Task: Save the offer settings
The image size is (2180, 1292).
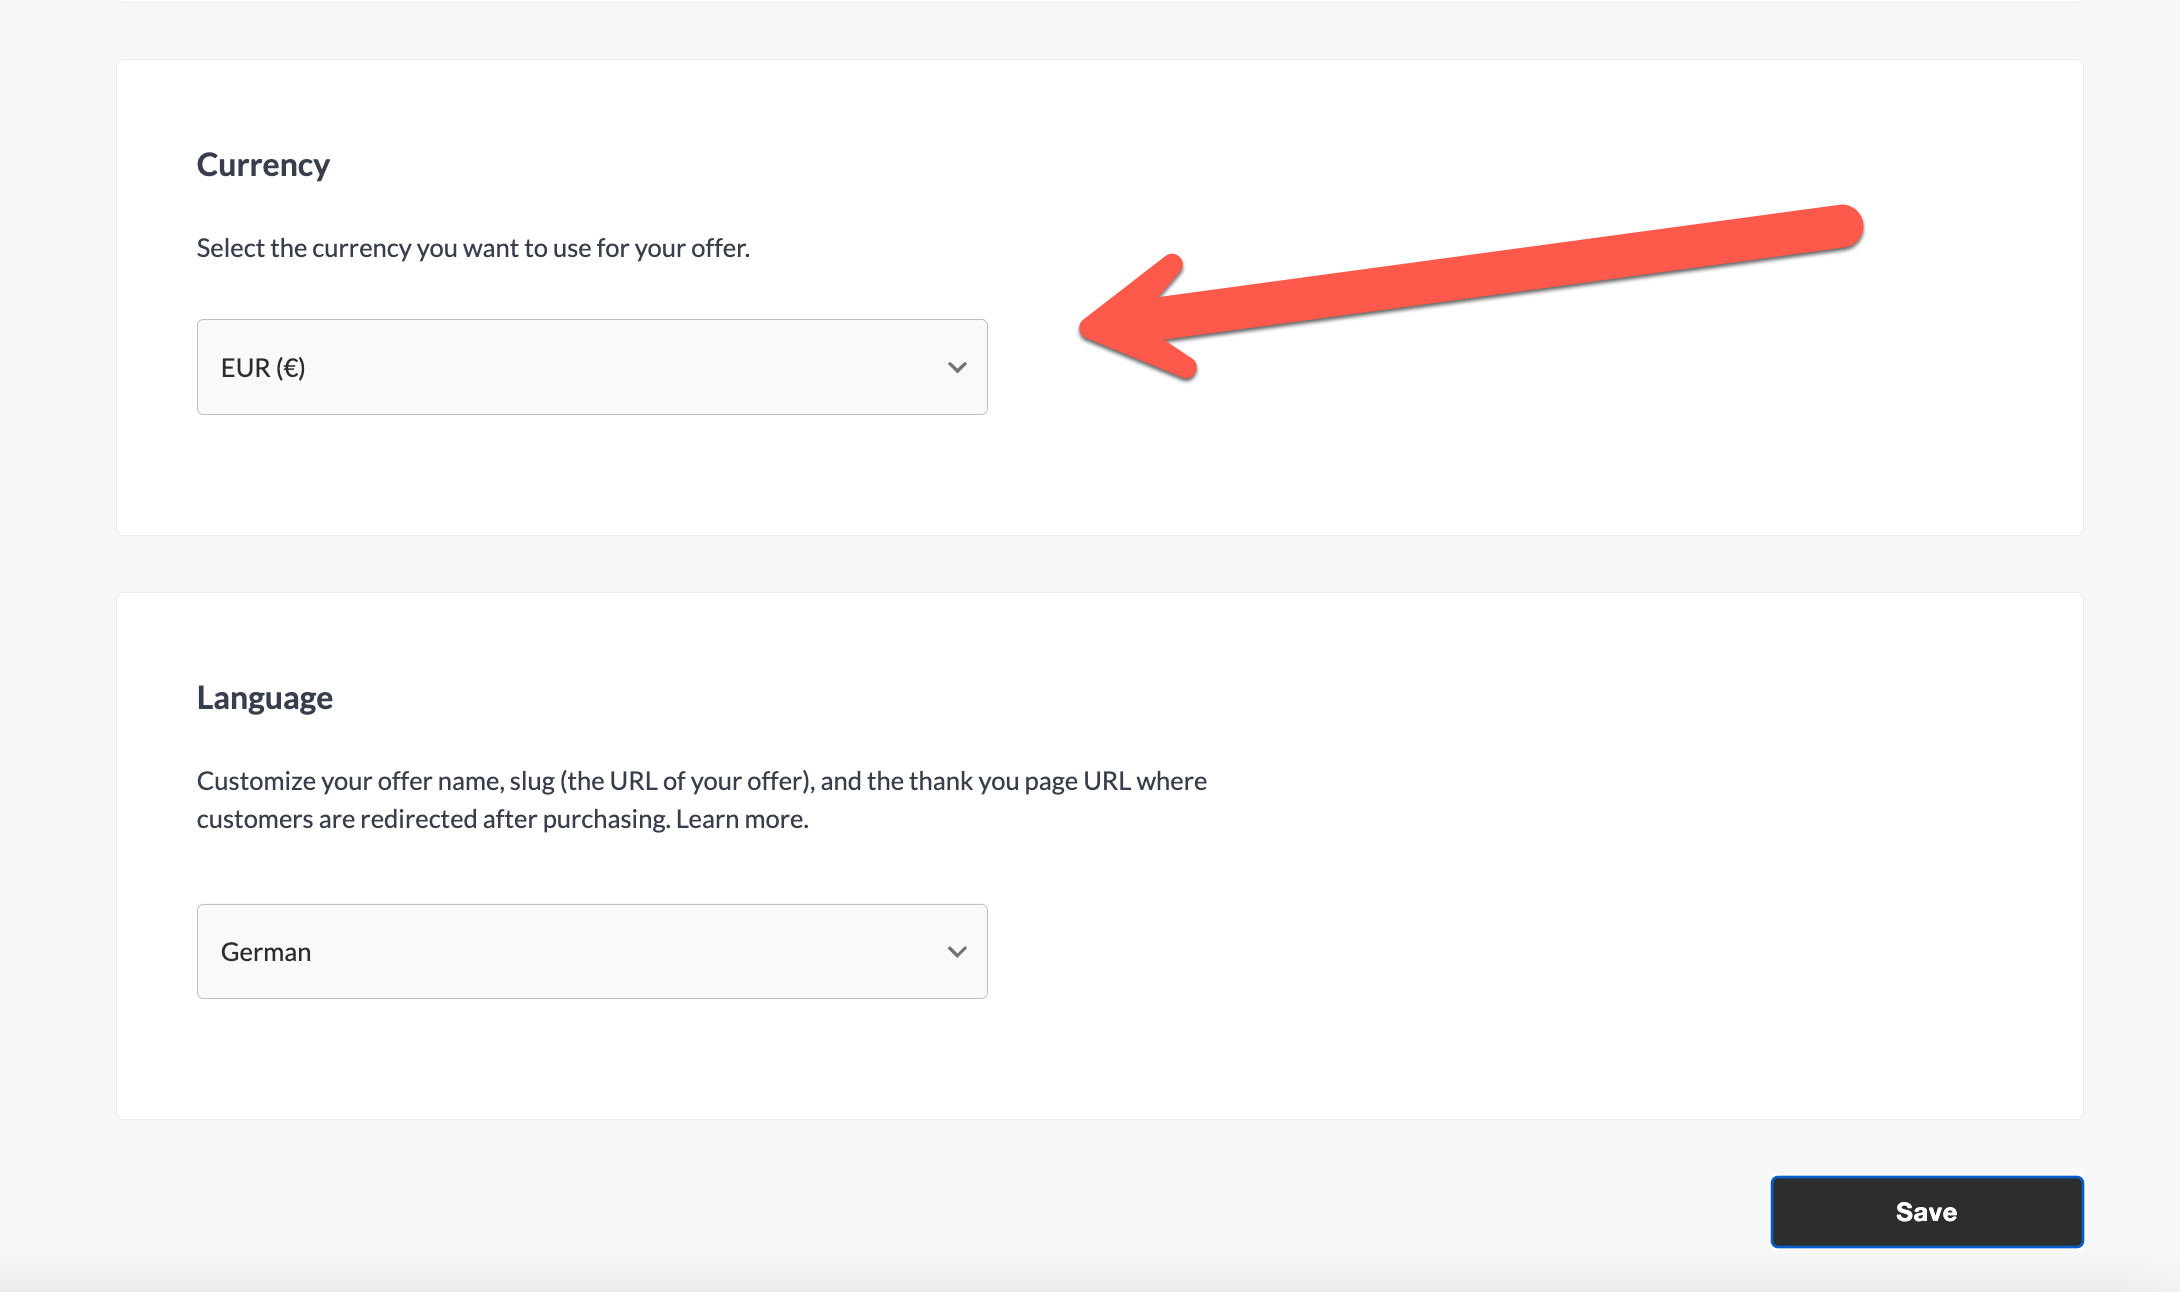Action: (x=1927, y=1212)
